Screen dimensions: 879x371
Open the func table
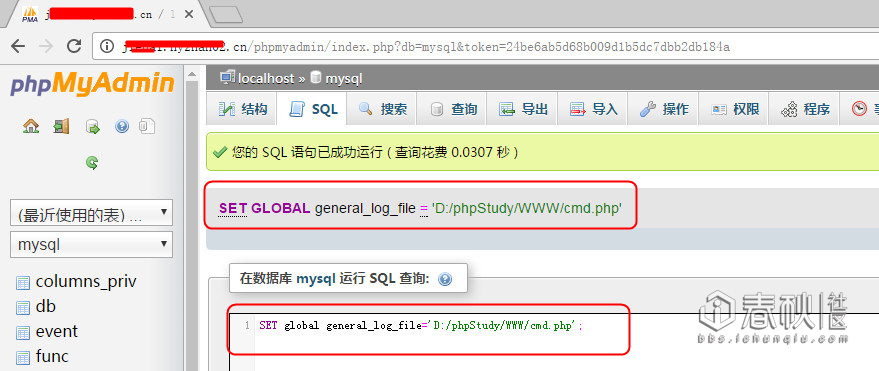(52, 356)
